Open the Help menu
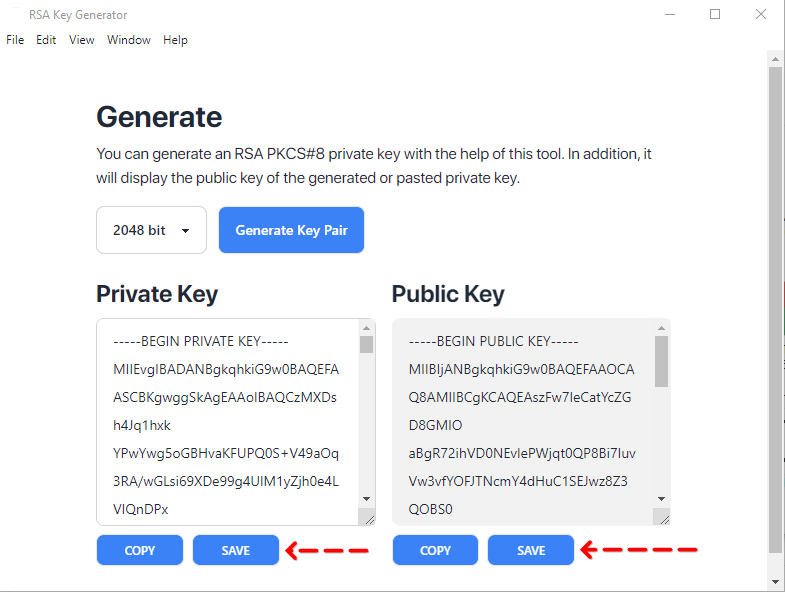This screenshot has height=592, width=785. click(x=176, y=40)
